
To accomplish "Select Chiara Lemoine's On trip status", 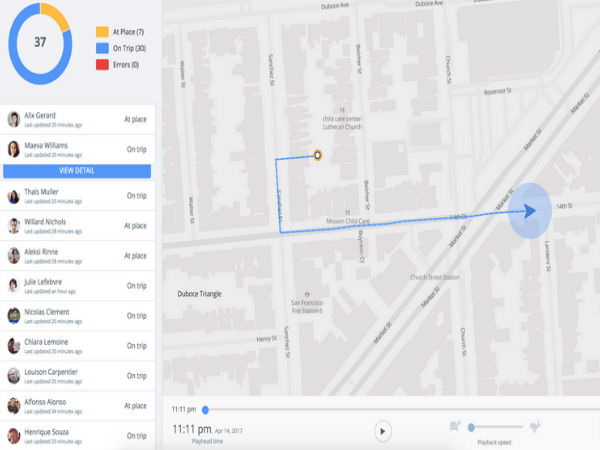I will pyautogui.click(x=136, y=346).
